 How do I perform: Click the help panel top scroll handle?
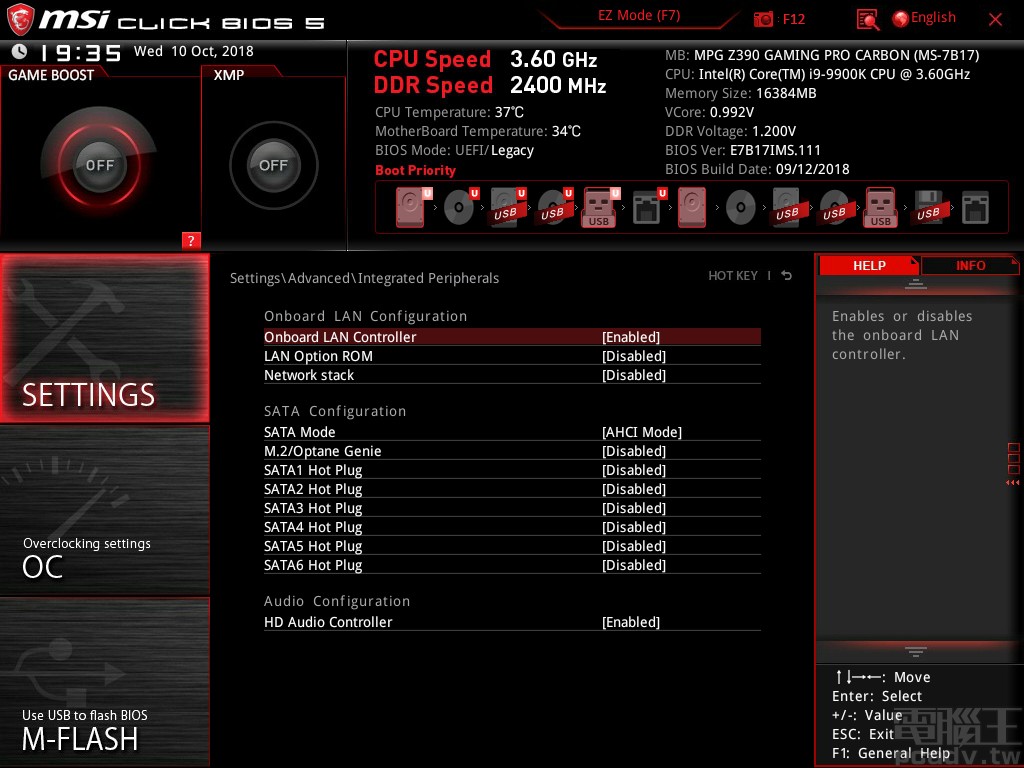tap(916, 283)
